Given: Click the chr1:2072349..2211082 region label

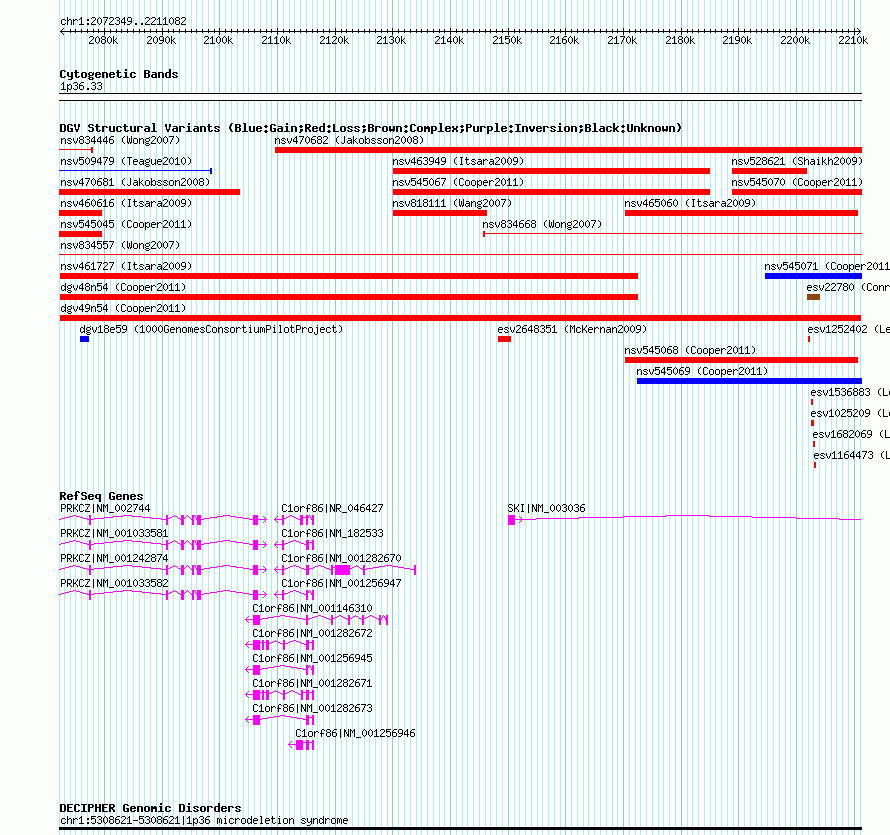Looking at the screenshot, I should 123,21.
